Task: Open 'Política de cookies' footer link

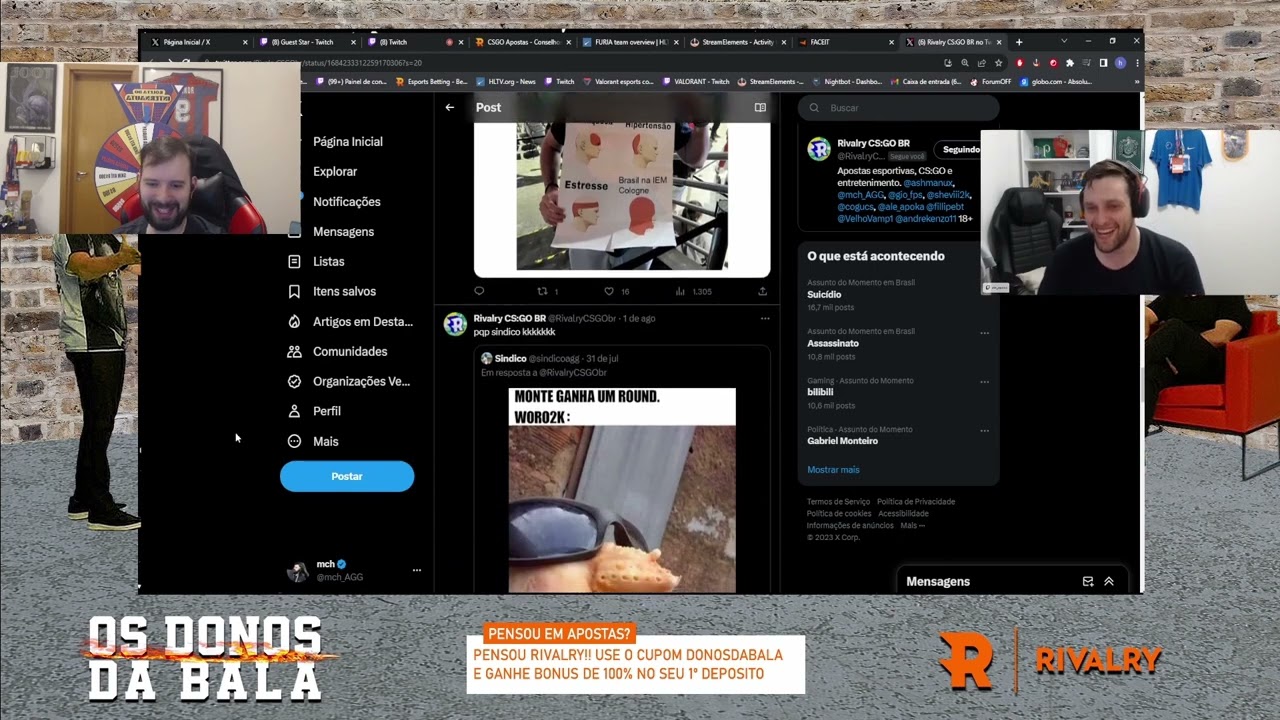Action: click(x=839, y=513)
